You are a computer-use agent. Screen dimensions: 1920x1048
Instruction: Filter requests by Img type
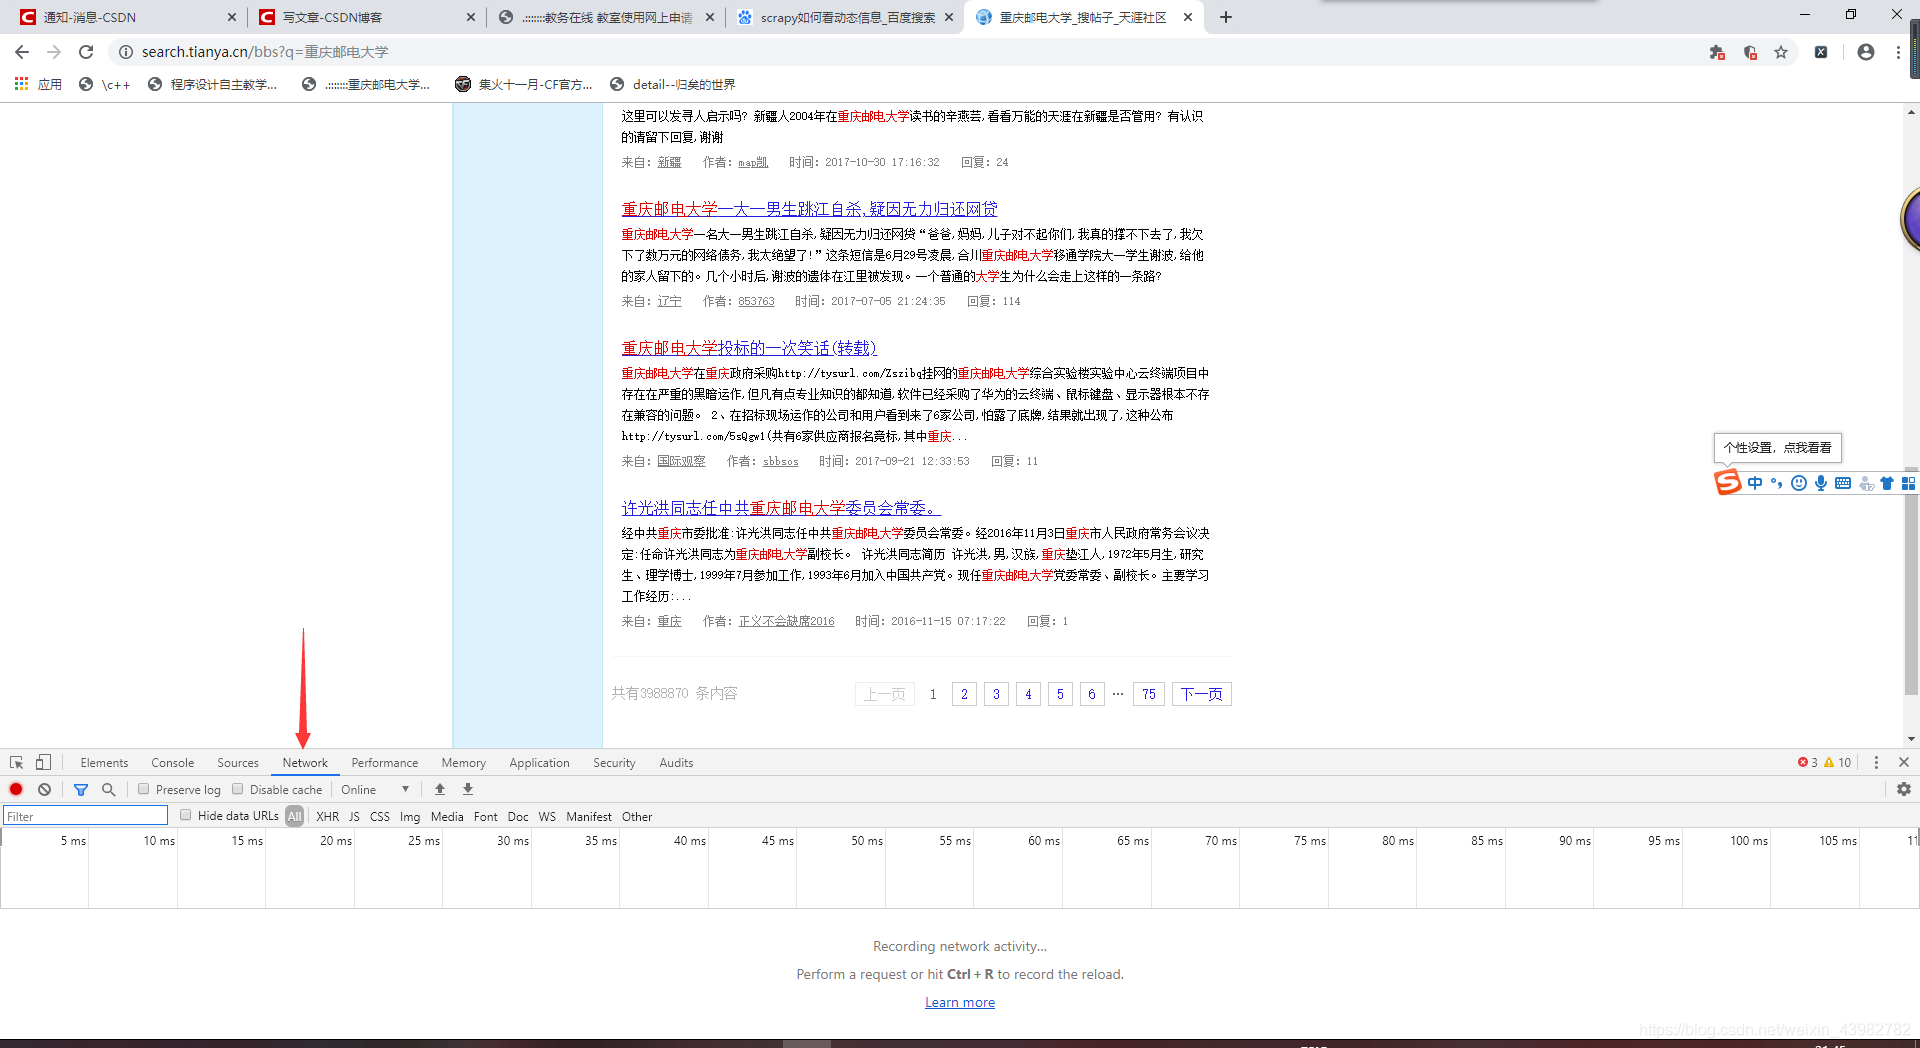click(410, 816)
